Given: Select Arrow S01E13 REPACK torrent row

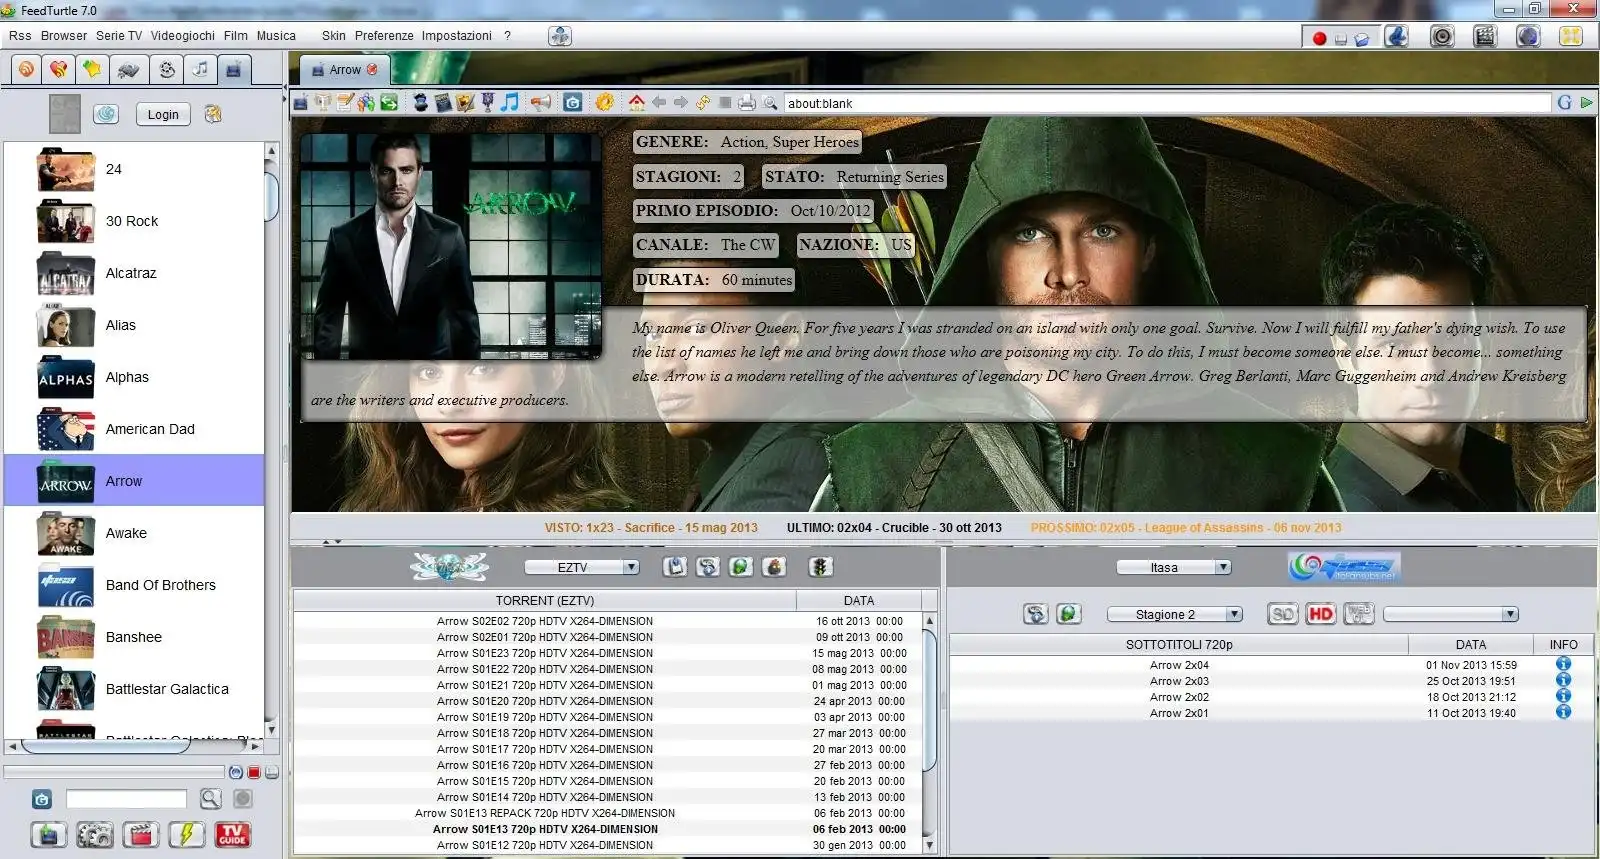Looking at the screenshot, I should click(x=608, y=813).
